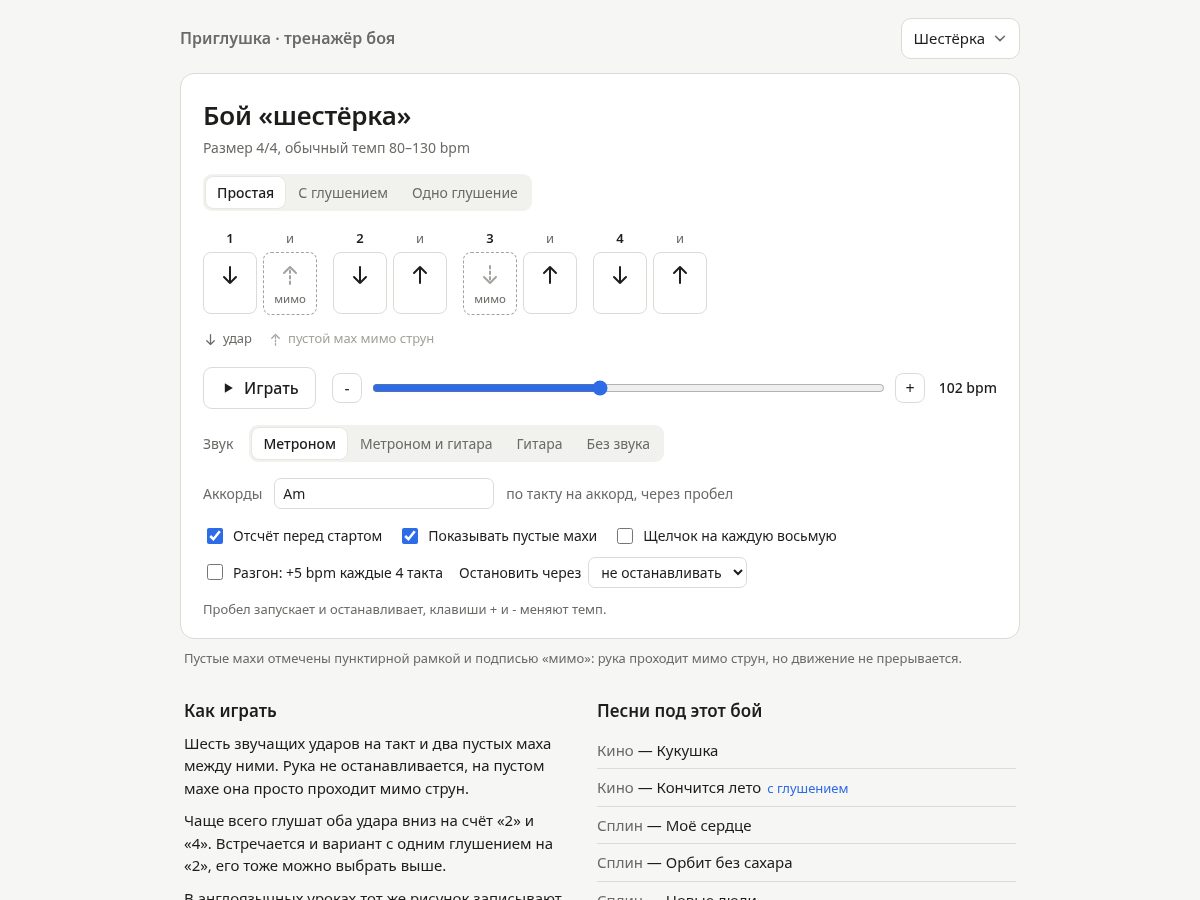
Task: Click the Песни под этот бой heading
Action: (x=680, y=711)
